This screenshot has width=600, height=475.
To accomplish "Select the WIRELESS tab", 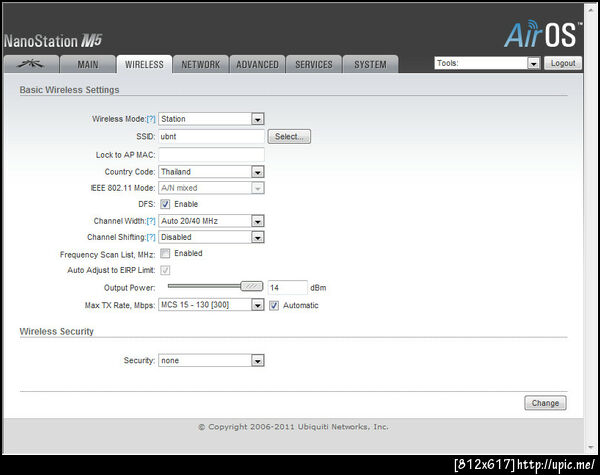I will click(144, 64).
